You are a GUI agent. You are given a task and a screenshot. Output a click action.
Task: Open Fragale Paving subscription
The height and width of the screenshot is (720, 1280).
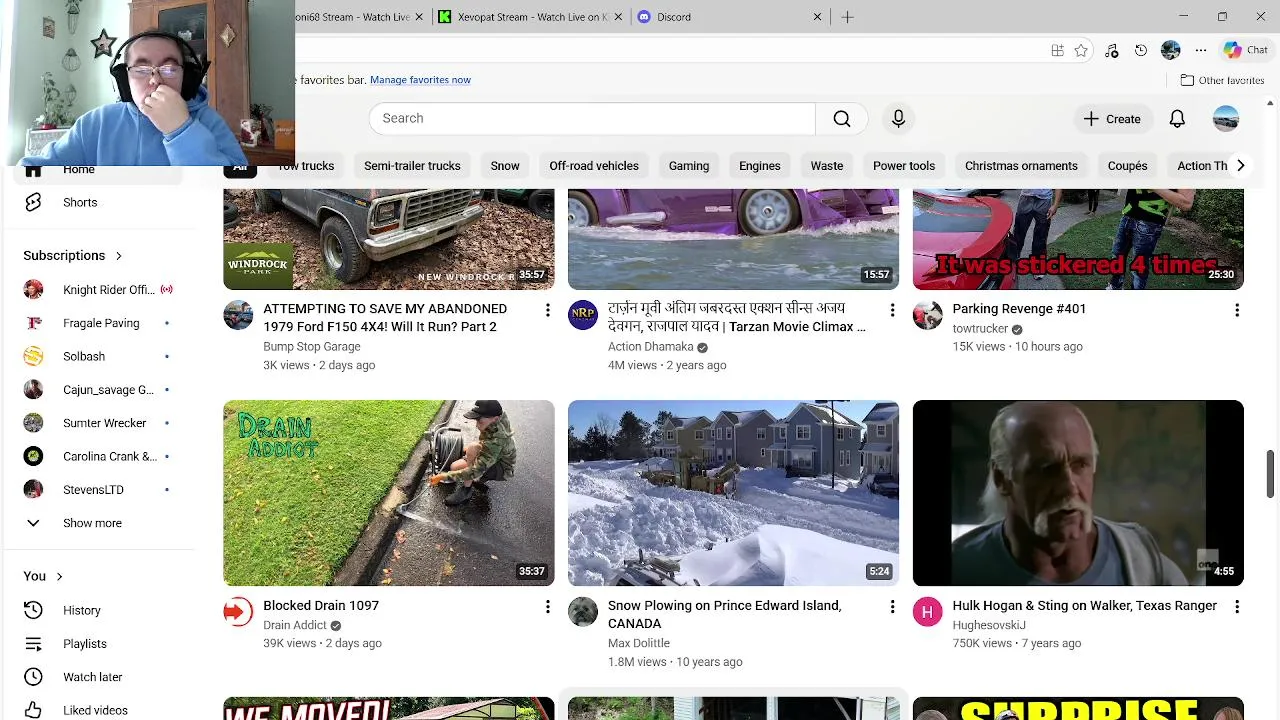point(98,323)
